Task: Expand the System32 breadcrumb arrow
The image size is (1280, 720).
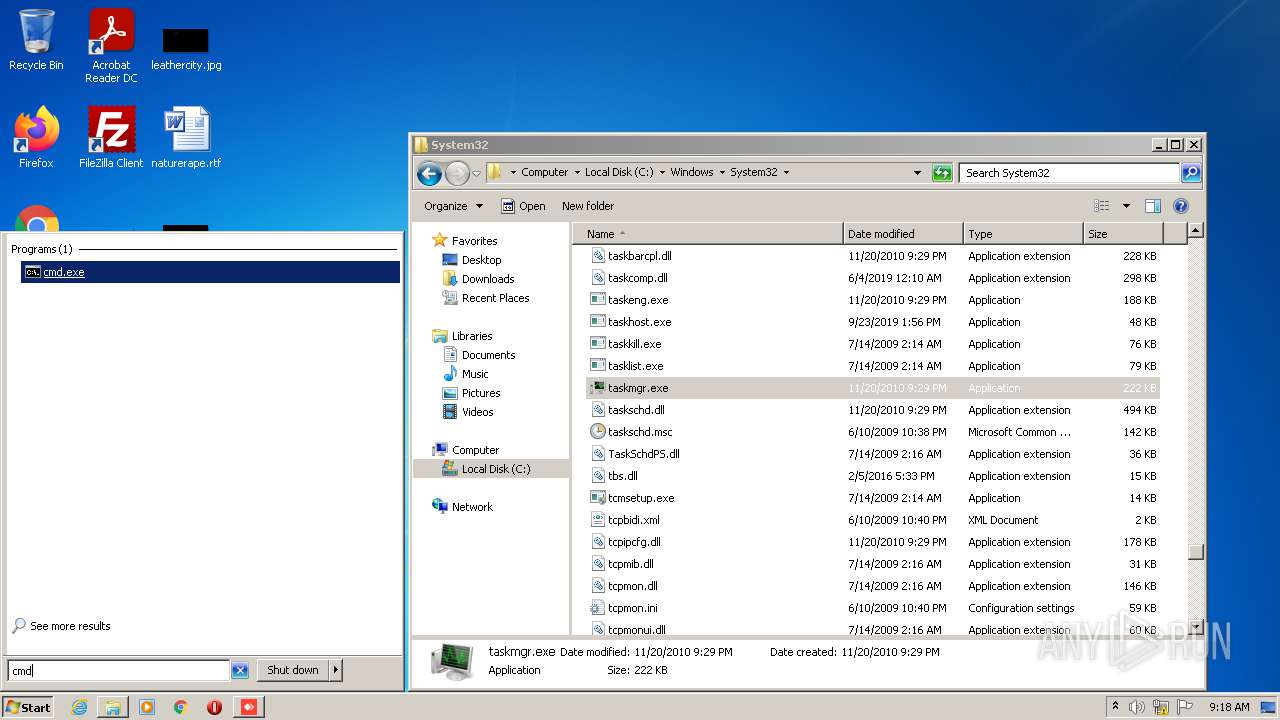Action: point(786,172)
